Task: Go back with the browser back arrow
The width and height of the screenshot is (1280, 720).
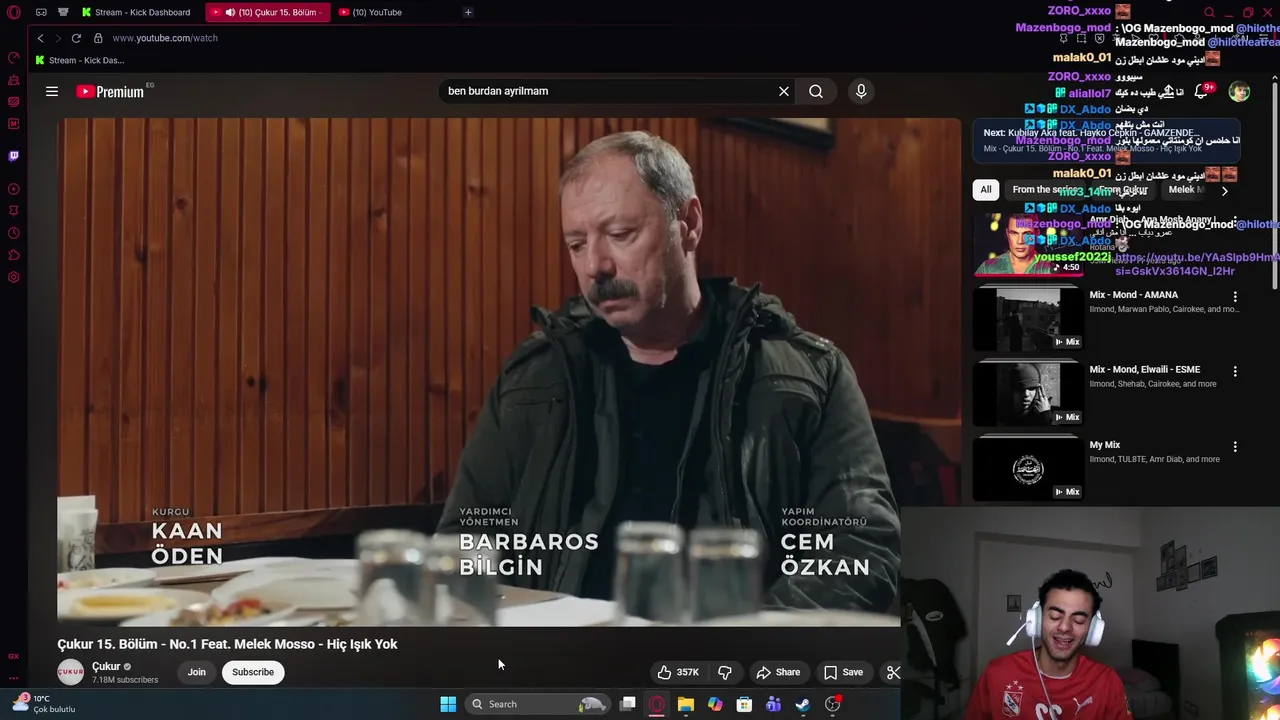Action: (41, 38)
